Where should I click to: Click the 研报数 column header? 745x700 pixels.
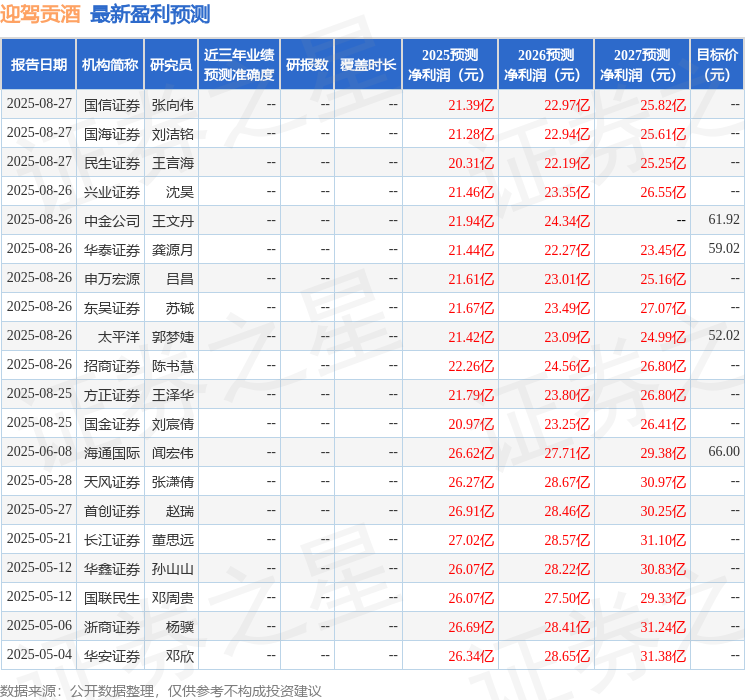click(307, 65)
